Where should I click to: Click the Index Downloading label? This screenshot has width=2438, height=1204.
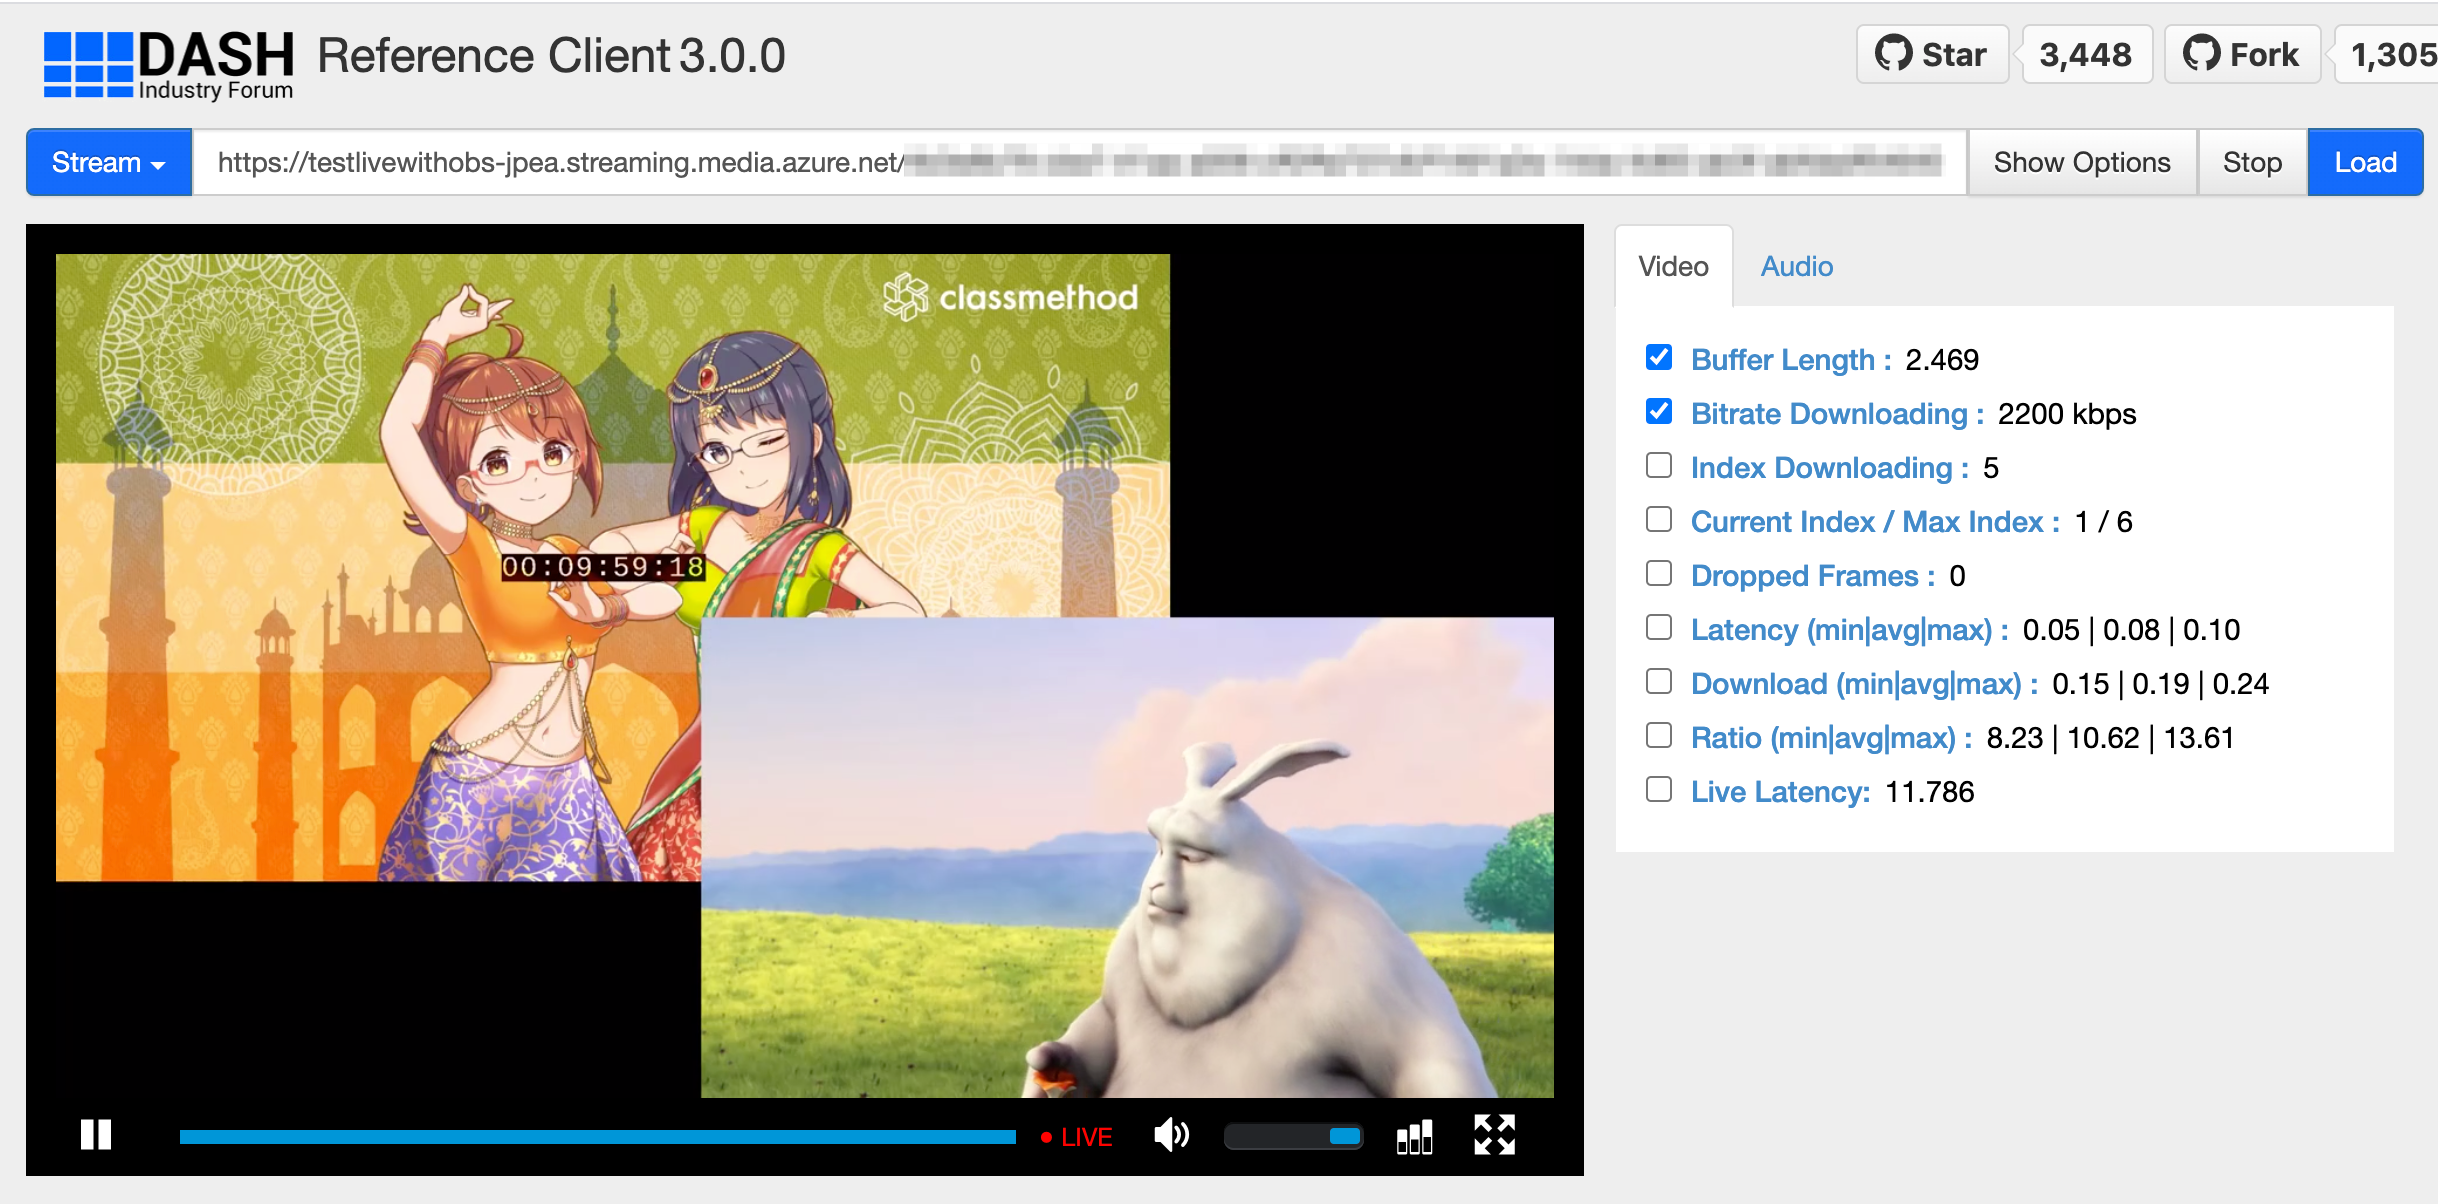[1830, 467]
